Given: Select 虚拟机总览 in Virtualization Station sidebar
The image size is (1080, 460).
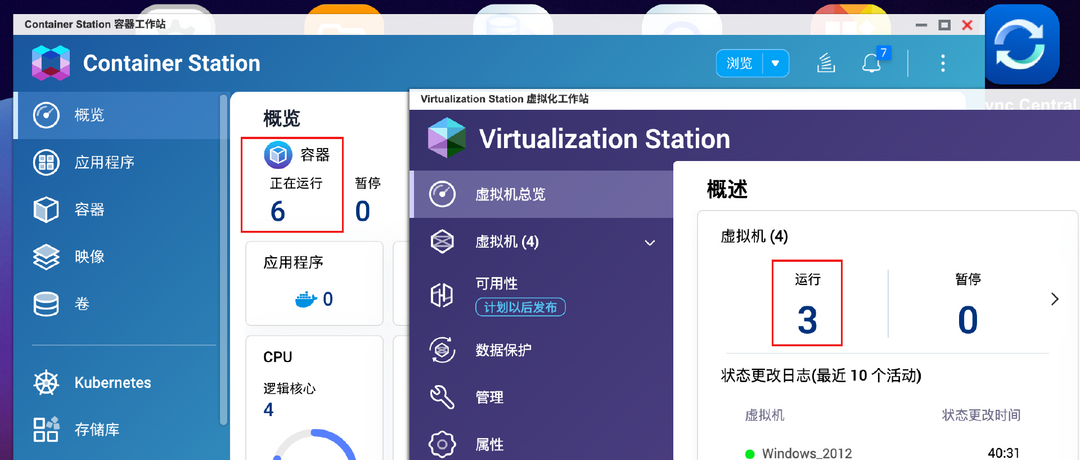Looking at the screenshot, I should click(x=541, y=194).
